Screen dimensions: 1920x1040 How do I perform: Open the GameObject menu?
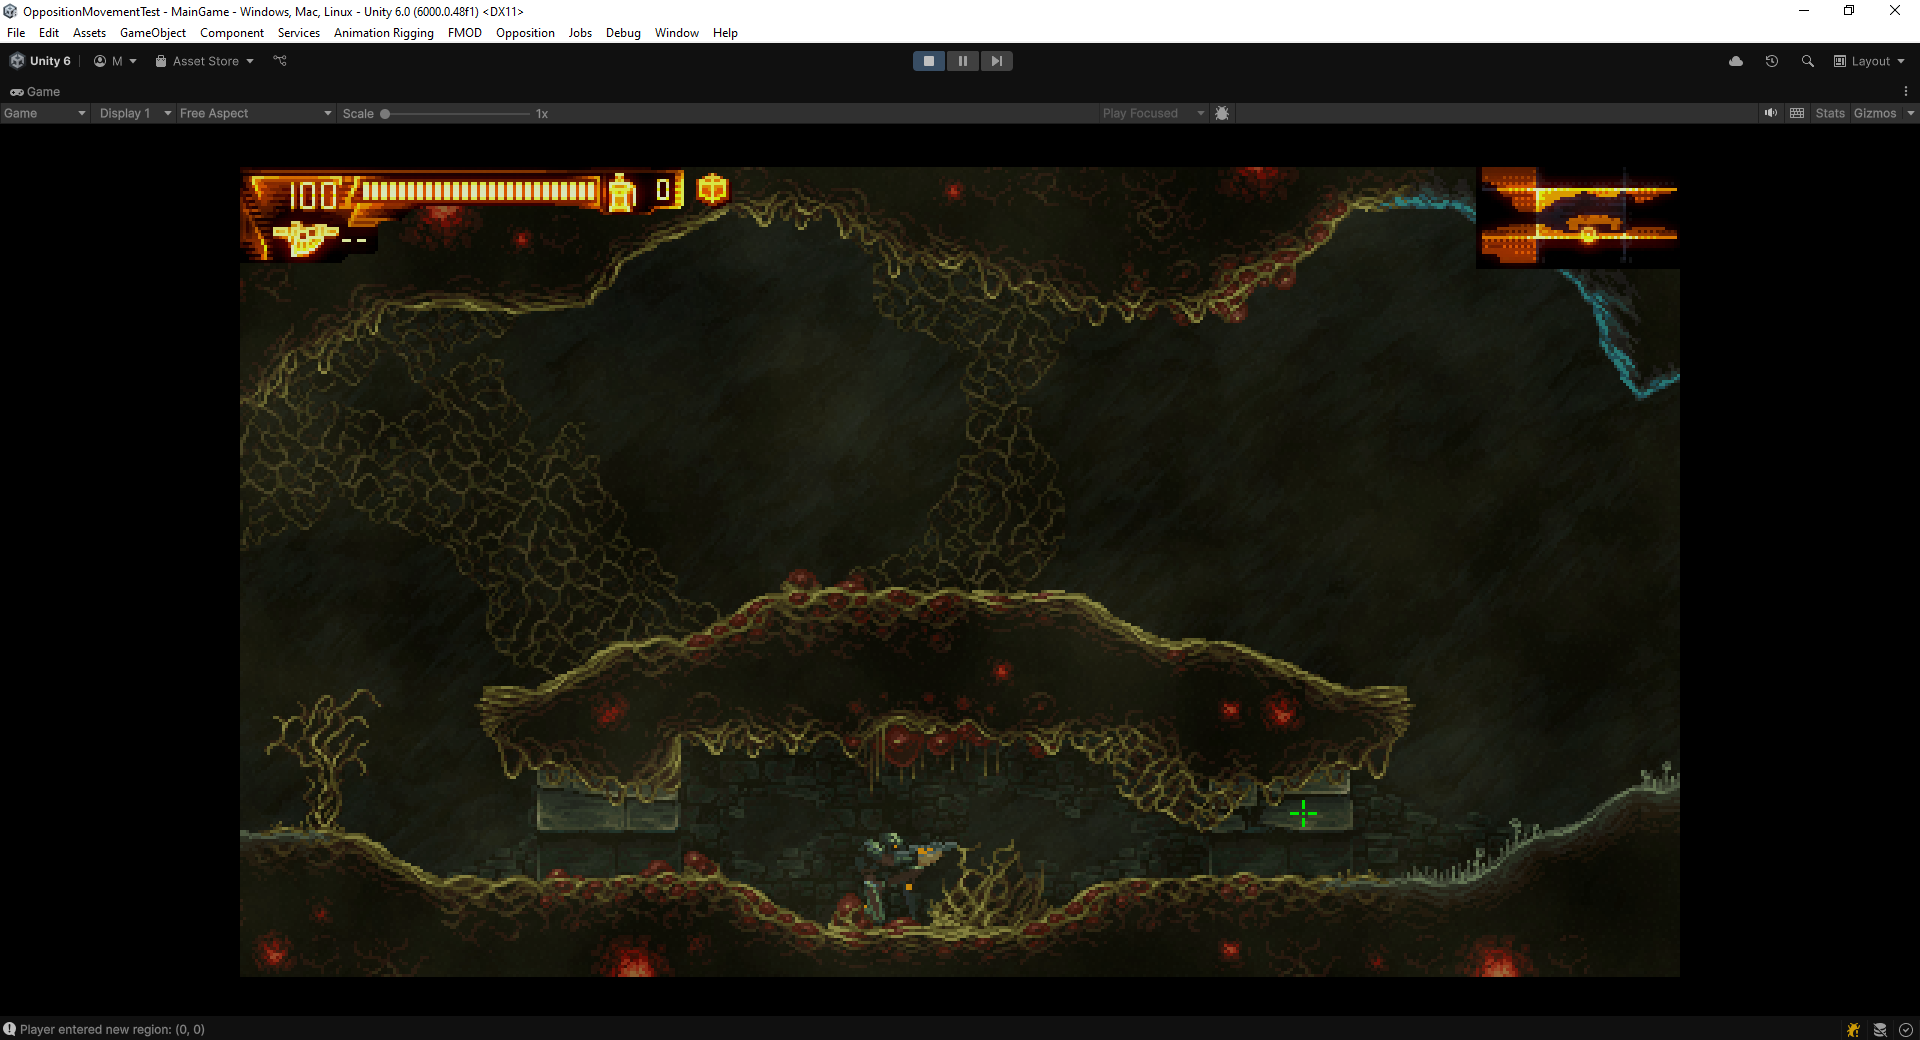[x=153, y=33]
